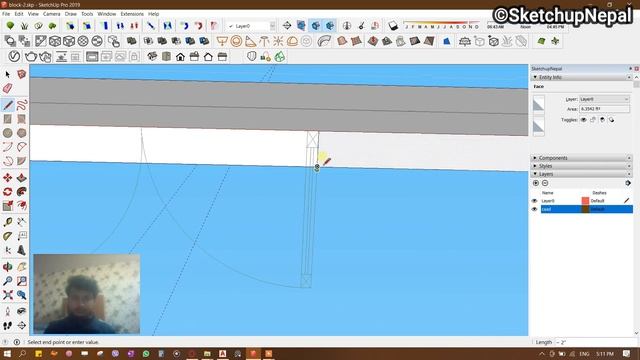
Task: Choose the Eraser tool
Action: tap(7, 88)
